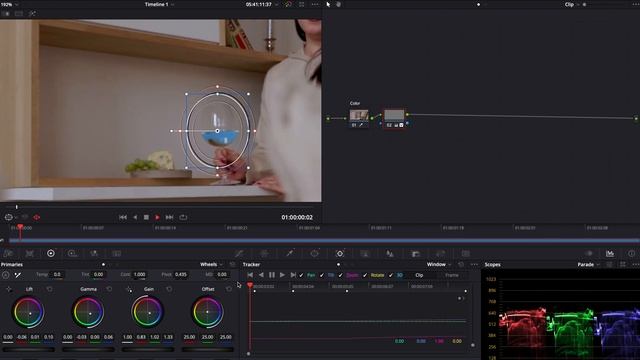Open the Key palette icon

coord(415,253)
